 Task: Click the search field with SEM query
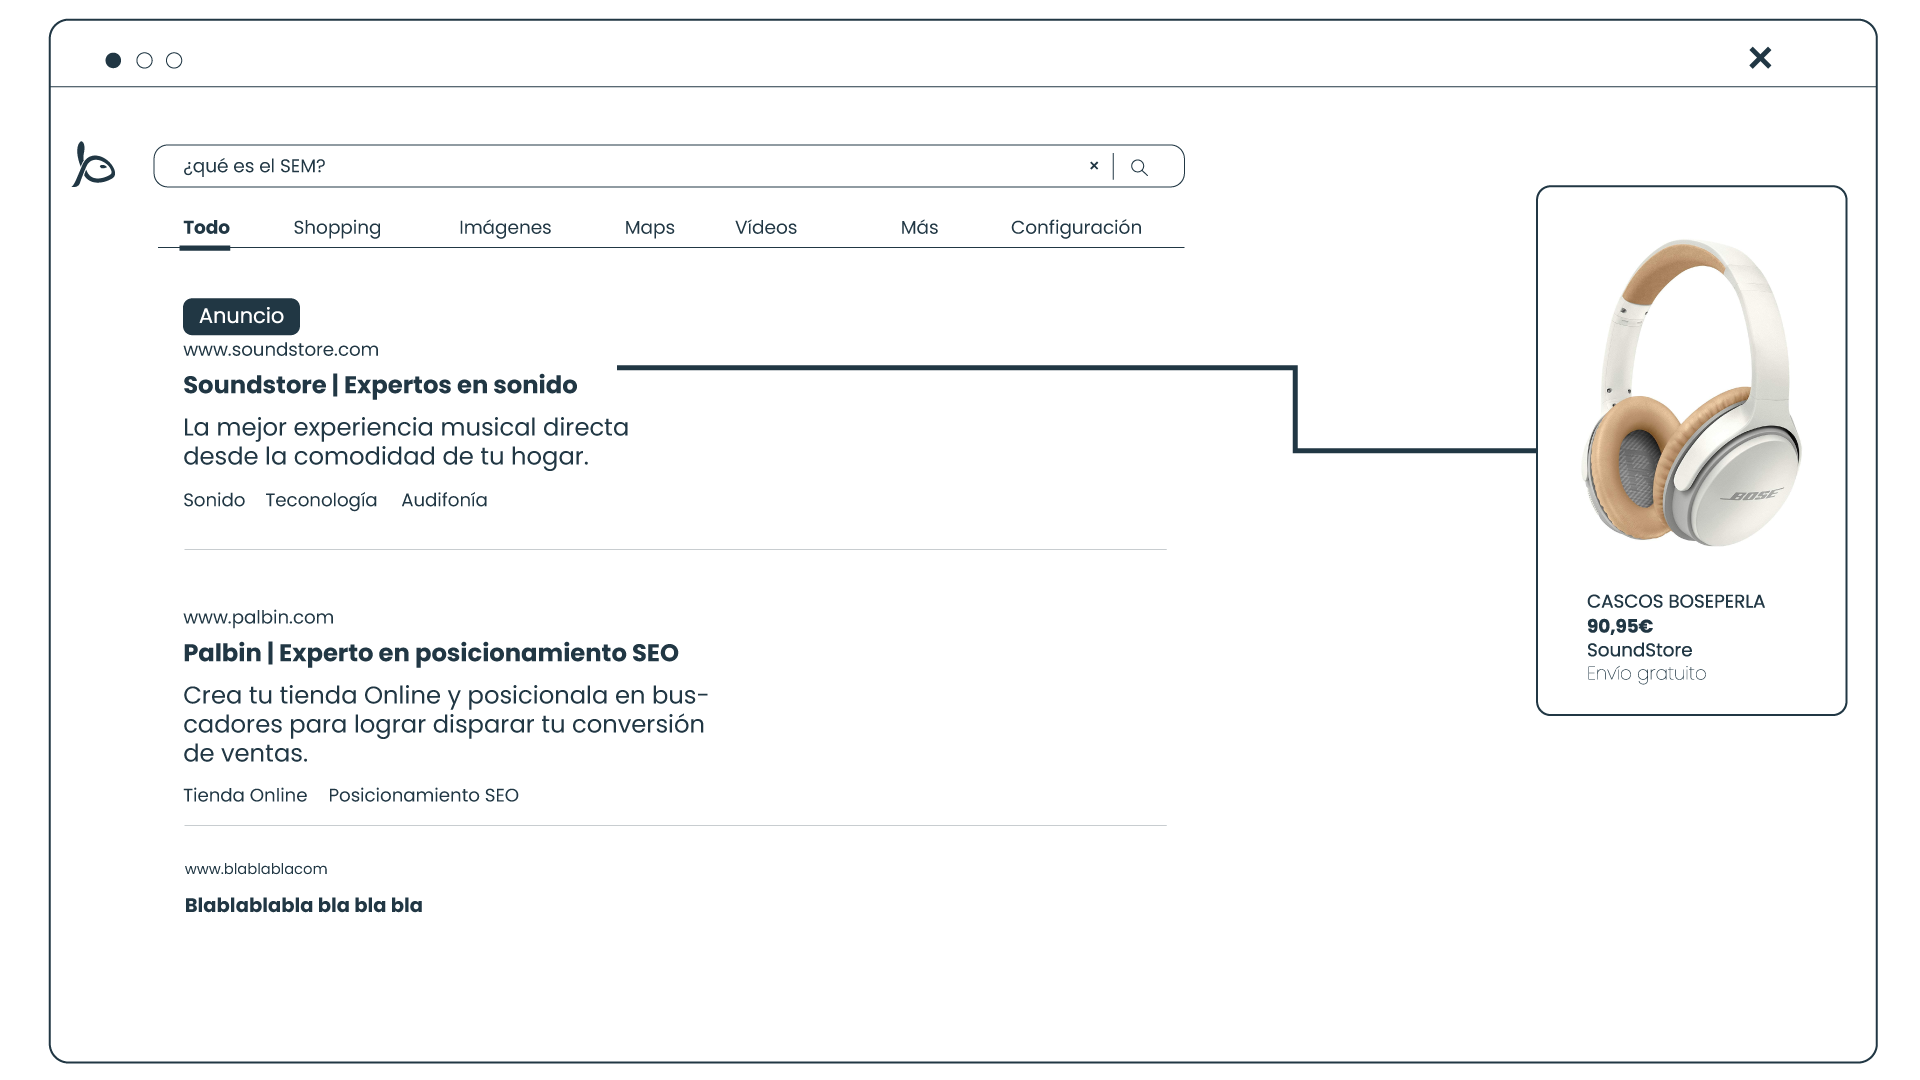pos(620,166)
